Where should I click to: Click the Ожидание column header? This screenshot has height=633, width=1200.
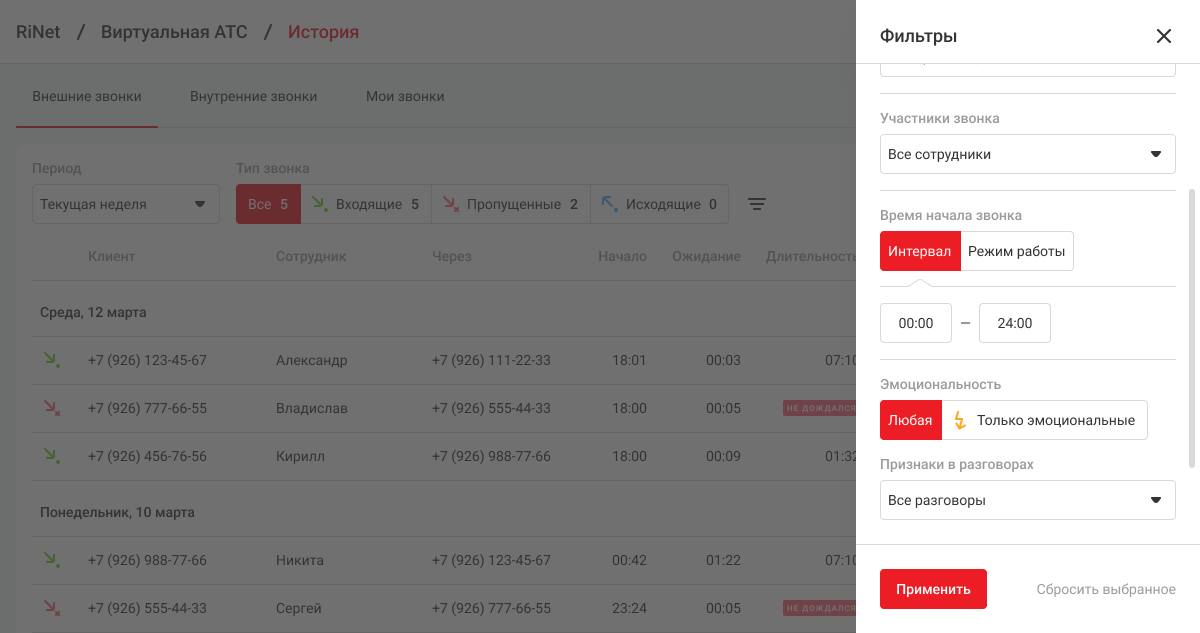pos(707,256)
